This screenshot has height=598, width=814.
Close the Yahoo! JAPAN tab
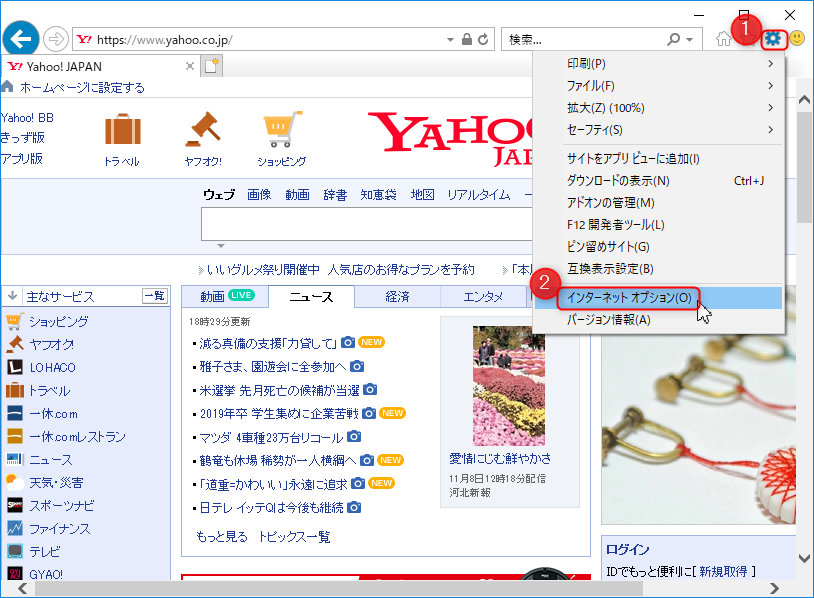[190, 66]
